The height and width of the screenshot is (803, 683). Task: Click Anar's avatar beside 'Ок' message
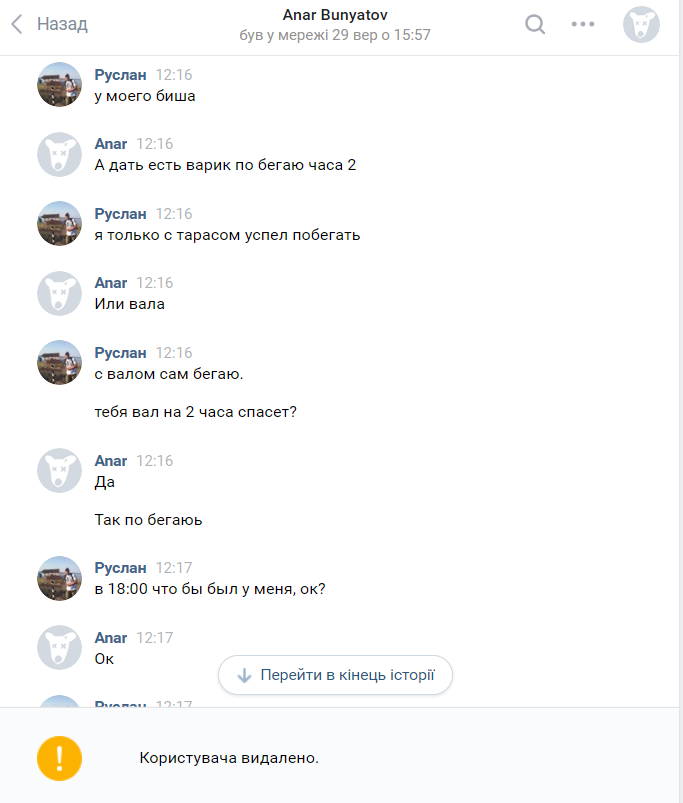coord(59,647)
